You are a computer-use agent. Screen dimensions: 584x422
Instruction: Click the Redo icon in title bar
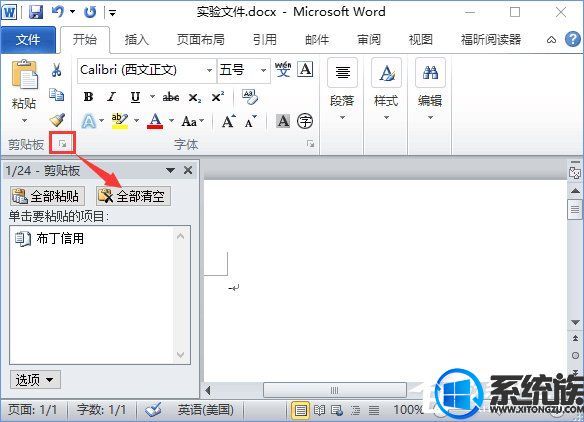pyautogui.click(x=90, y=12)
